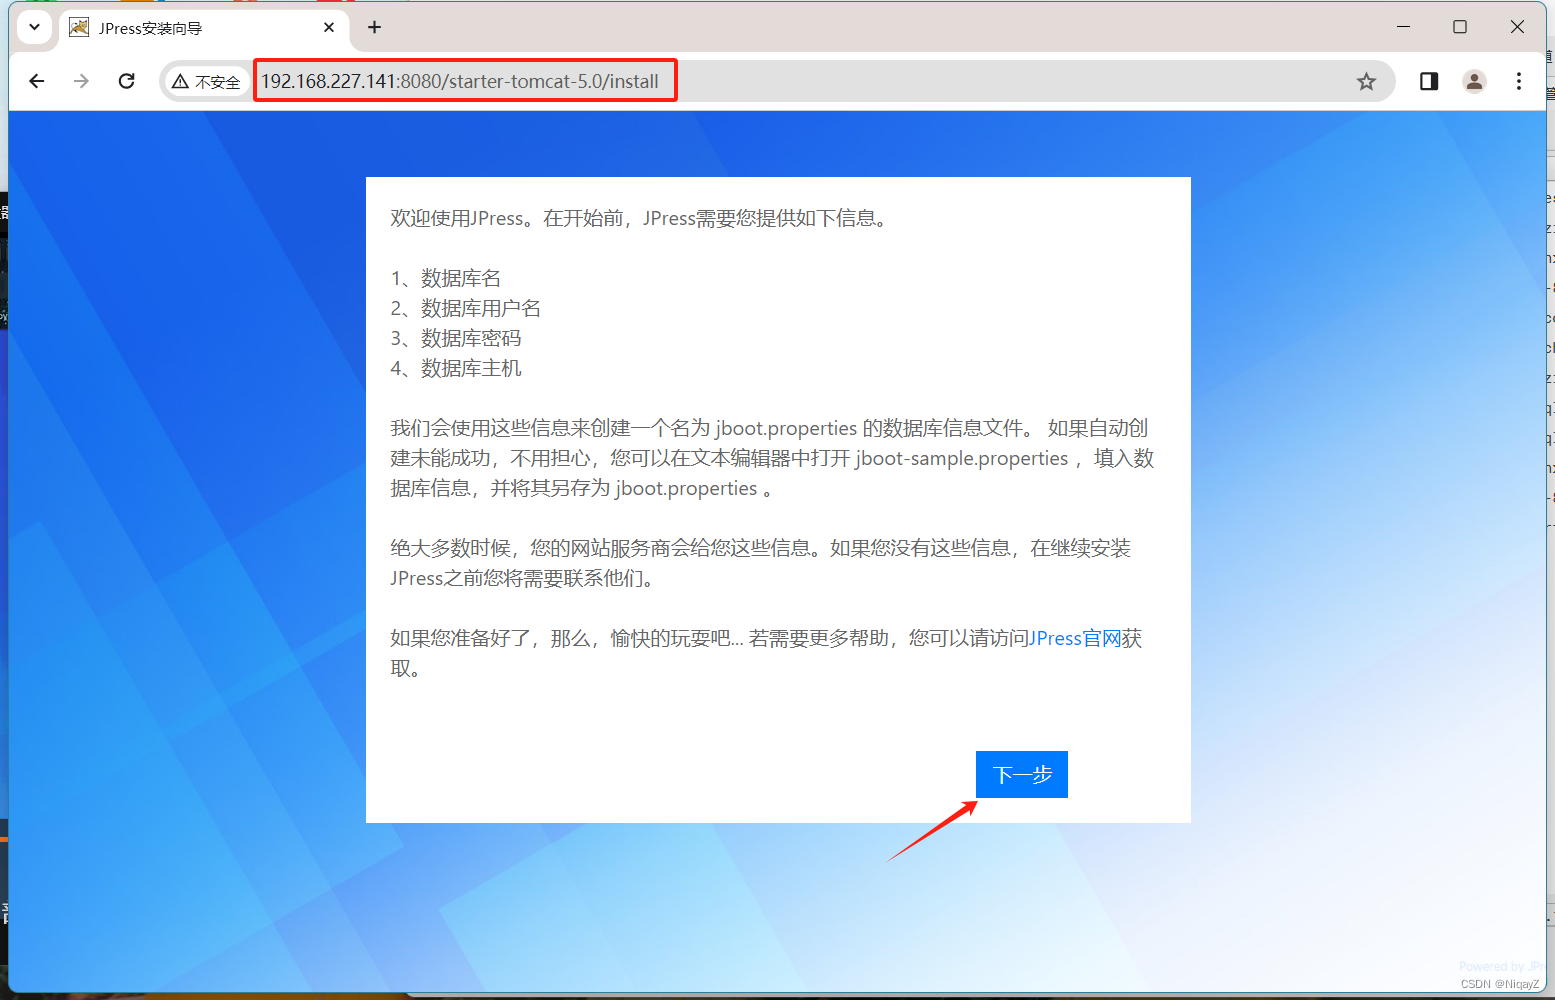Click the JPress favicon on tab
Viewport: 1555px width, 1000px height.
point(79,28)
